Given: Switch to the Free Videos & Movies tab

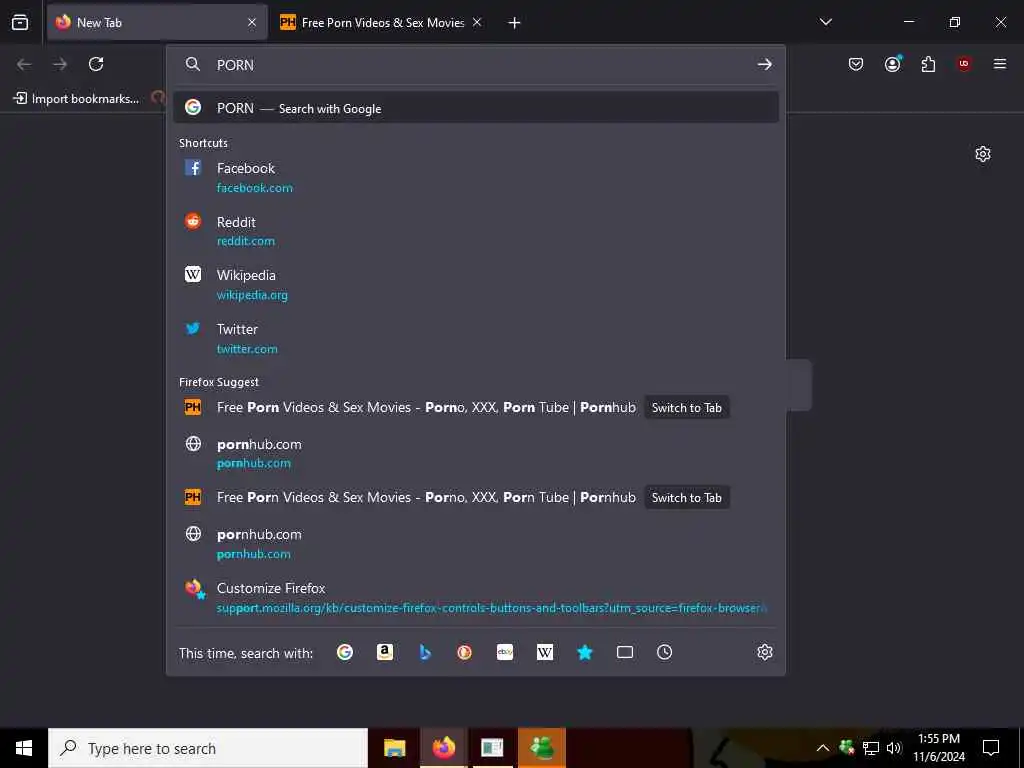Looking at the screenshot, I should [382, 22].
